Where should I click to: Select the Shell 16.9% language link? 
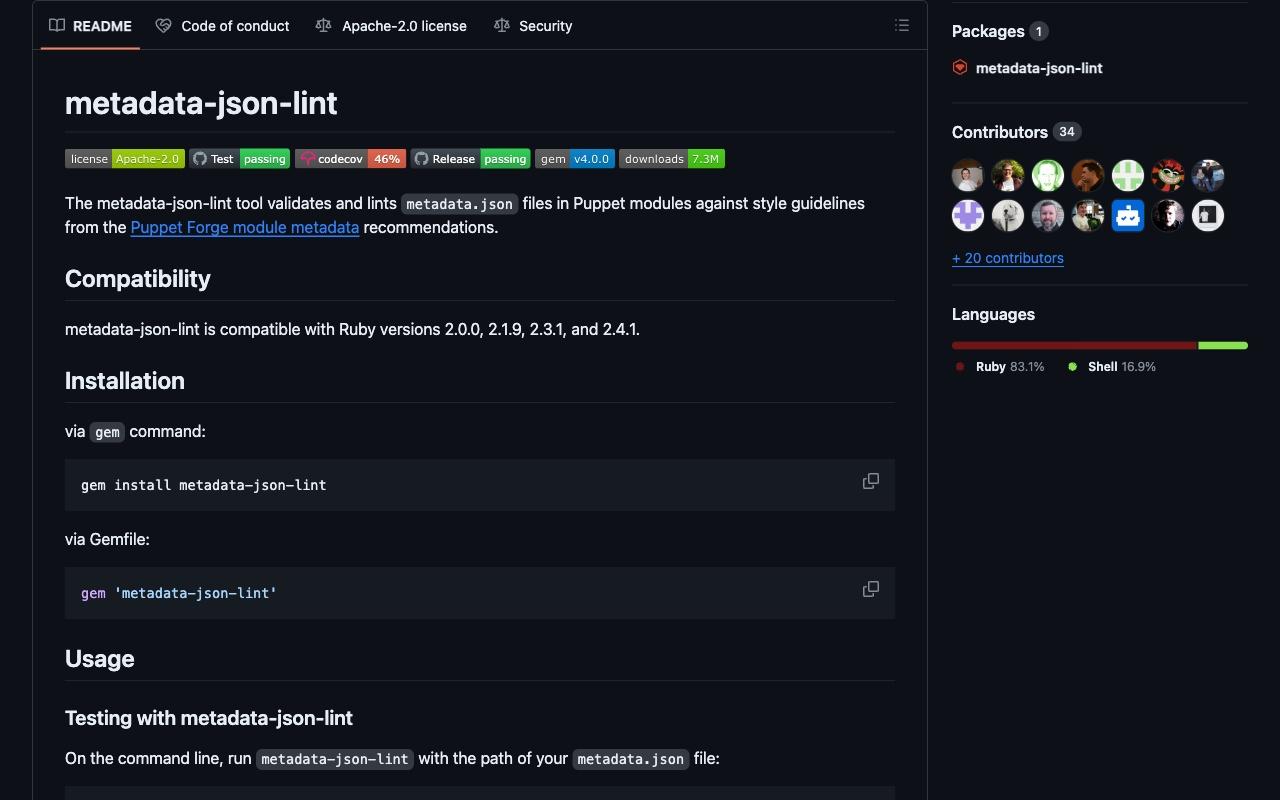[x=1111, y=367]
